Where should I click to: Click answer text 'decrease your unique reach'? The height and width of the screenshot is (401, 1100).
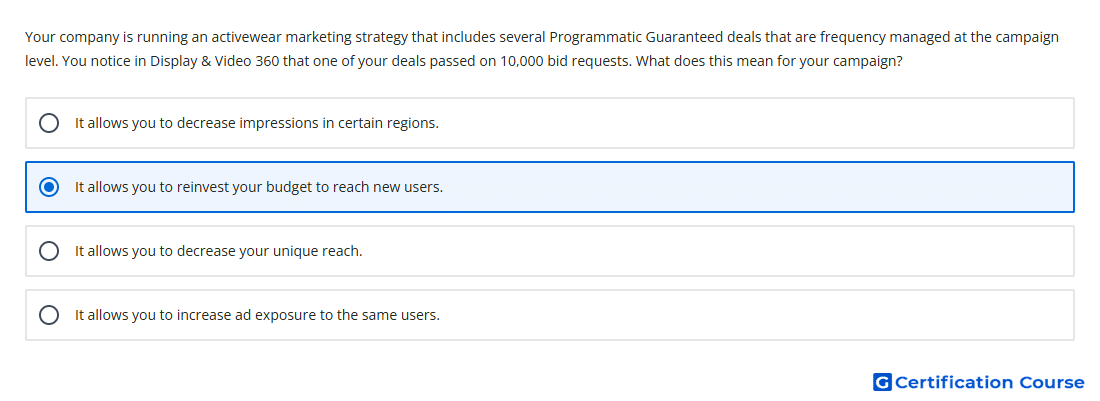[x=219, y=251]
